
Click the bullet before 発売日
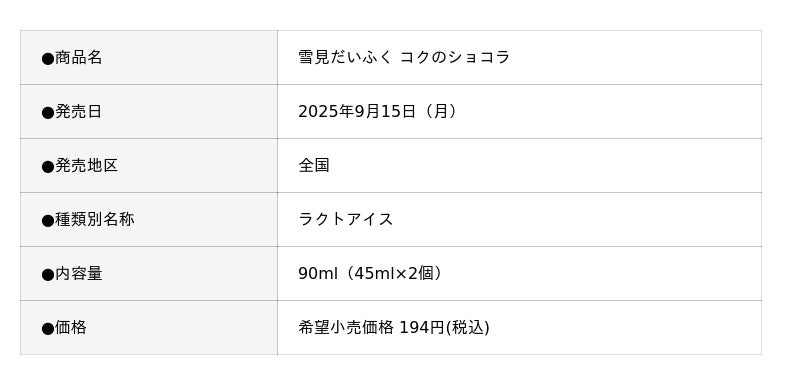(47, 113)
